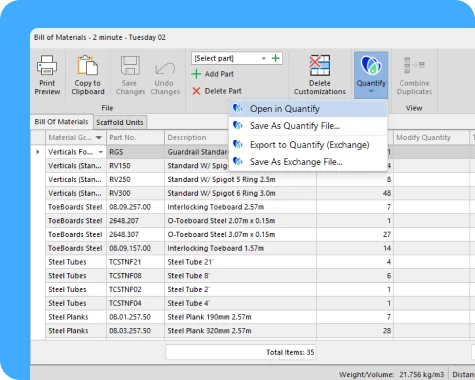Select part number 08.09.257.00 cell
This screenshot has width=475, height=380.
pos(135,207)
